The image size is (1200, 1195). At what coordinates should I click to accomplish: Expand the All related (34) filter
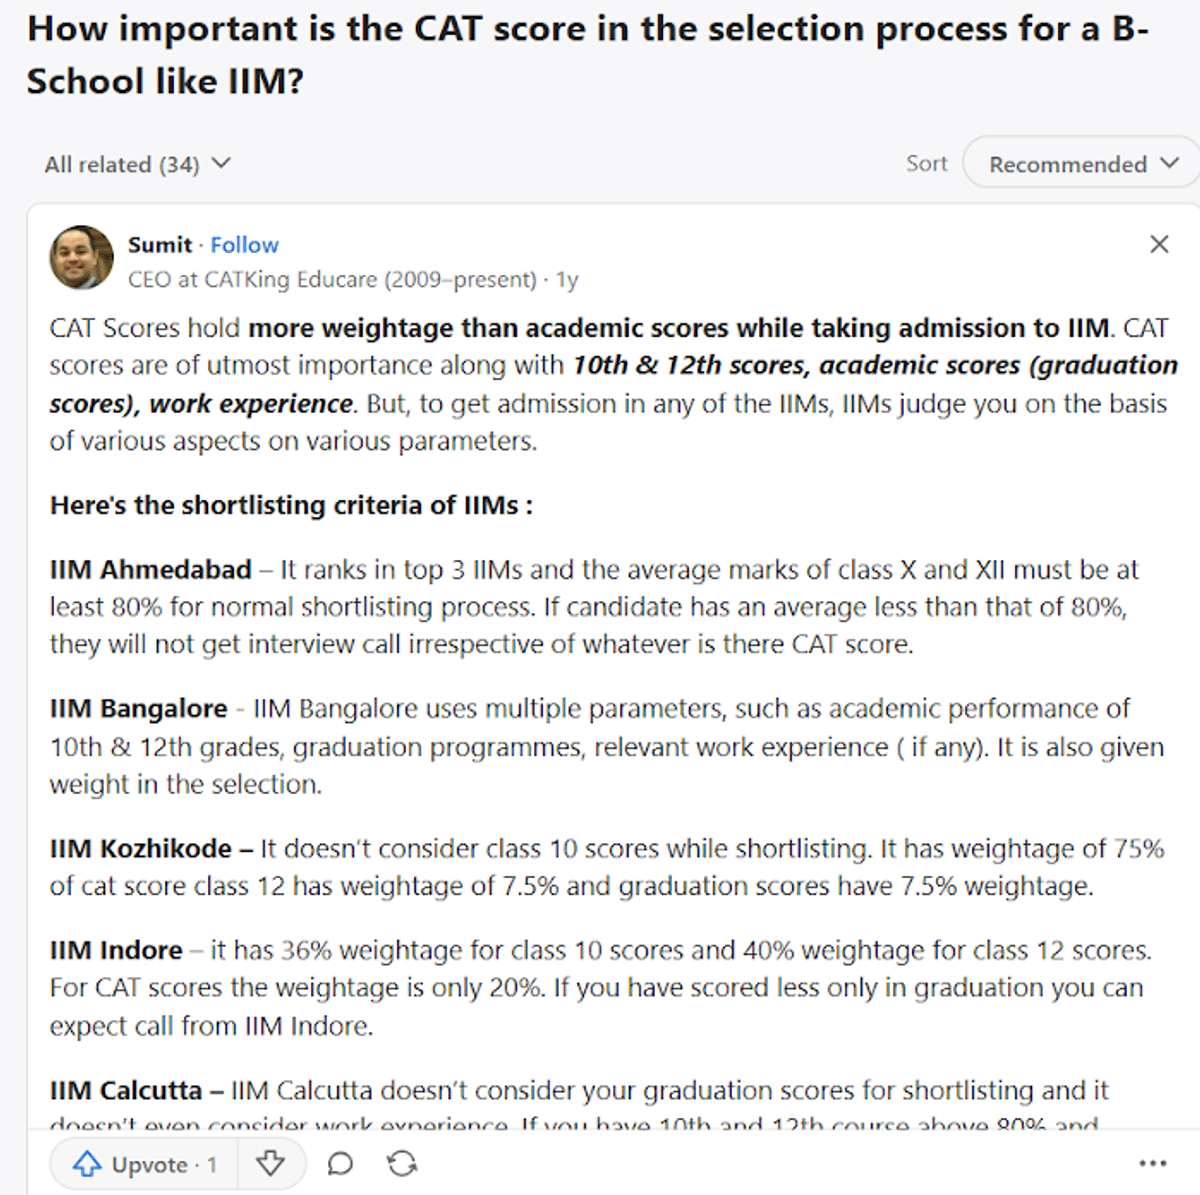click(137, 164)
